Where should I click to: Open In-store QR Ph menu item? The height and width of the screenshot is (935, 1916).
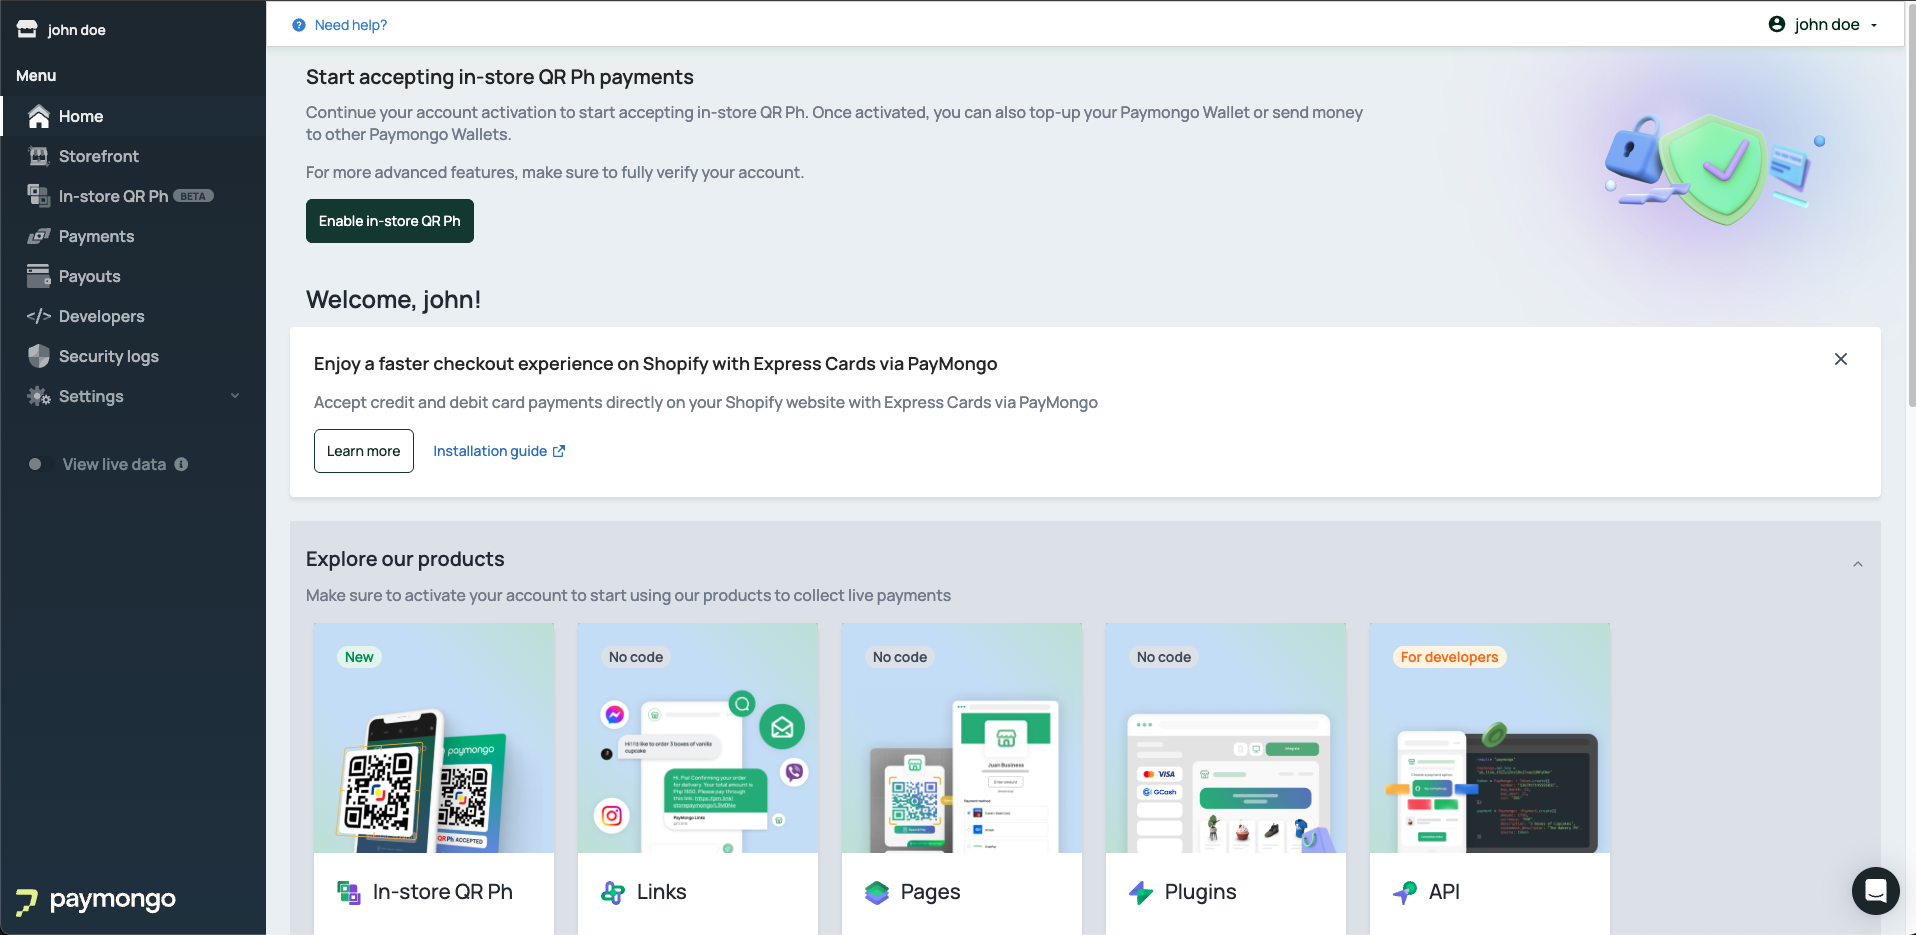pyautogui.click(x=133, y=196)
